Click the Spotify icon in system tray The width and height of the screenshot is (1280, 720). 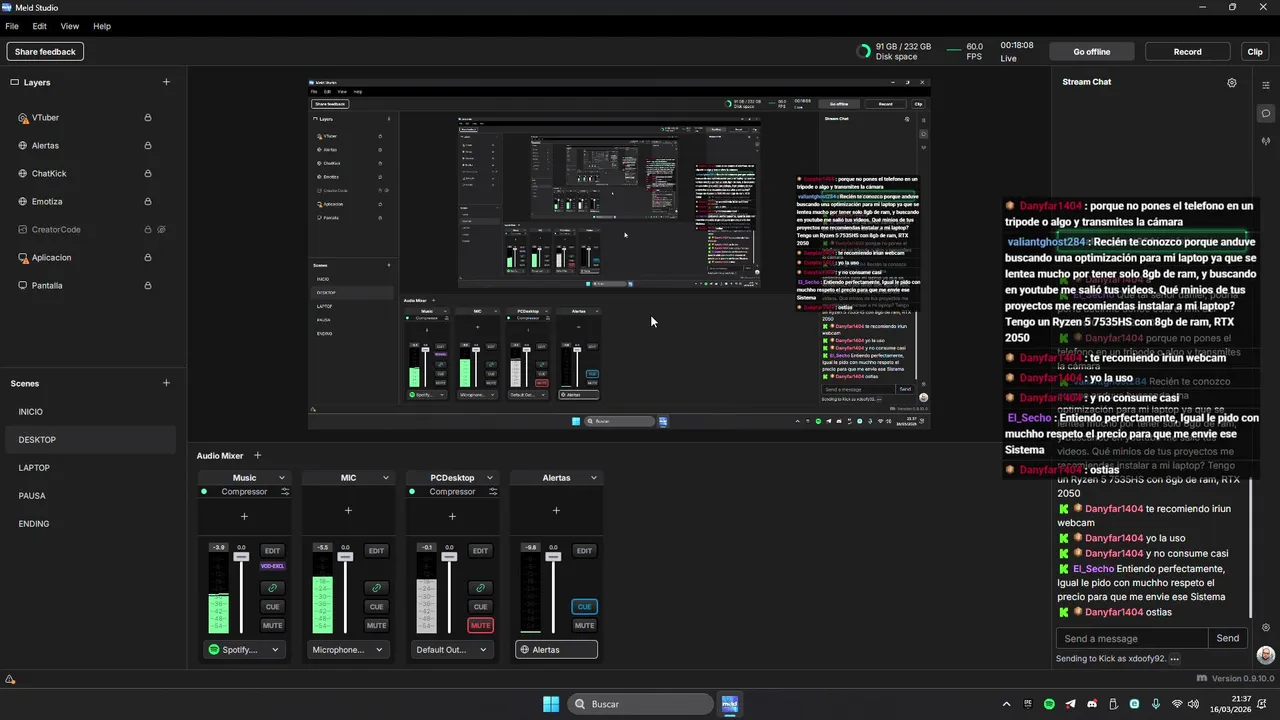[x=1049, y=704]
